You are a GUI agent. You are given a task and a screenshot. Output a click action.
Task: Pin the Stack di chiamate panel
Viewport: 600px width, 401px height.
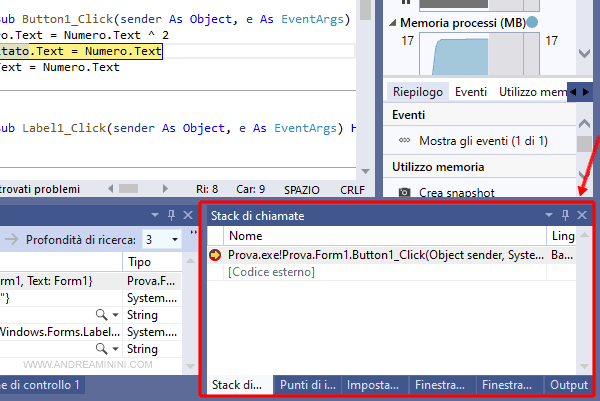coord(564,215)
